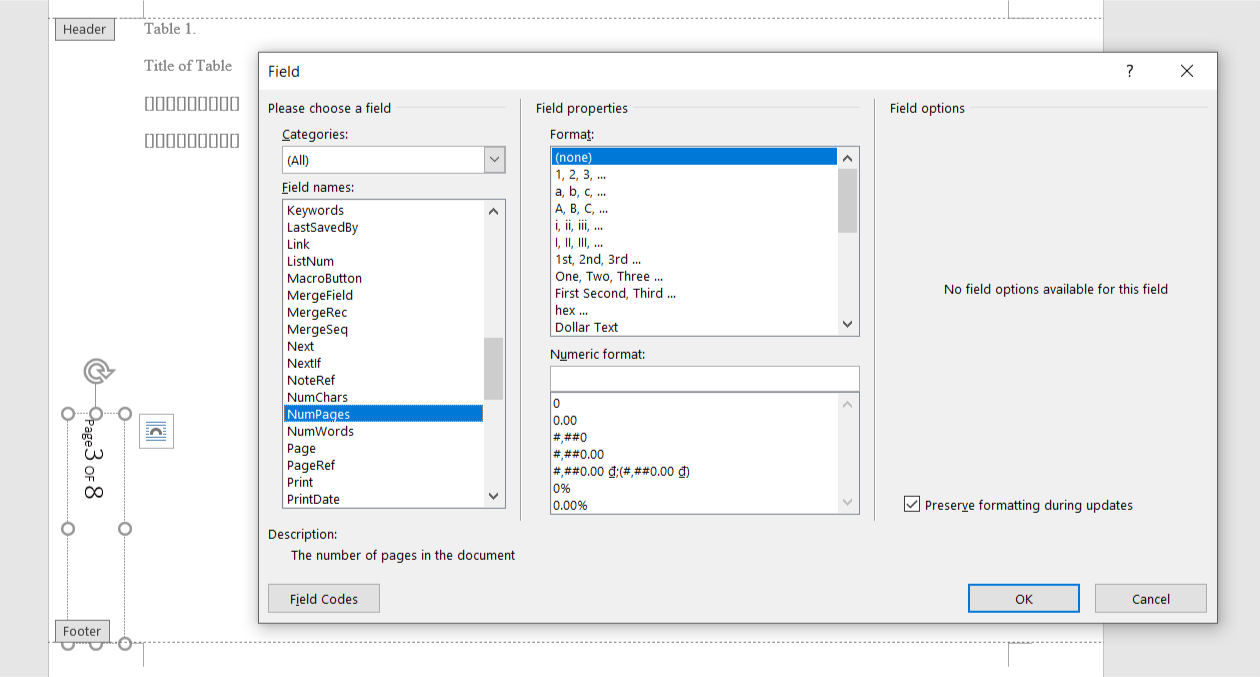Click the Footer tab label in the document
Viewport: 1260px width, 677px height.
point(81,631)
